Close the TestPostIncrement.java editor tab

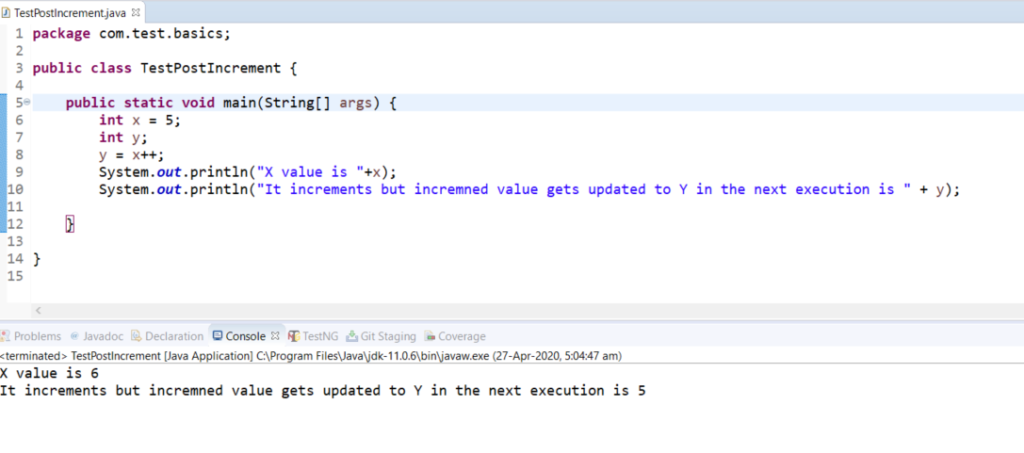pyautogui.click(x=137, y=12)
